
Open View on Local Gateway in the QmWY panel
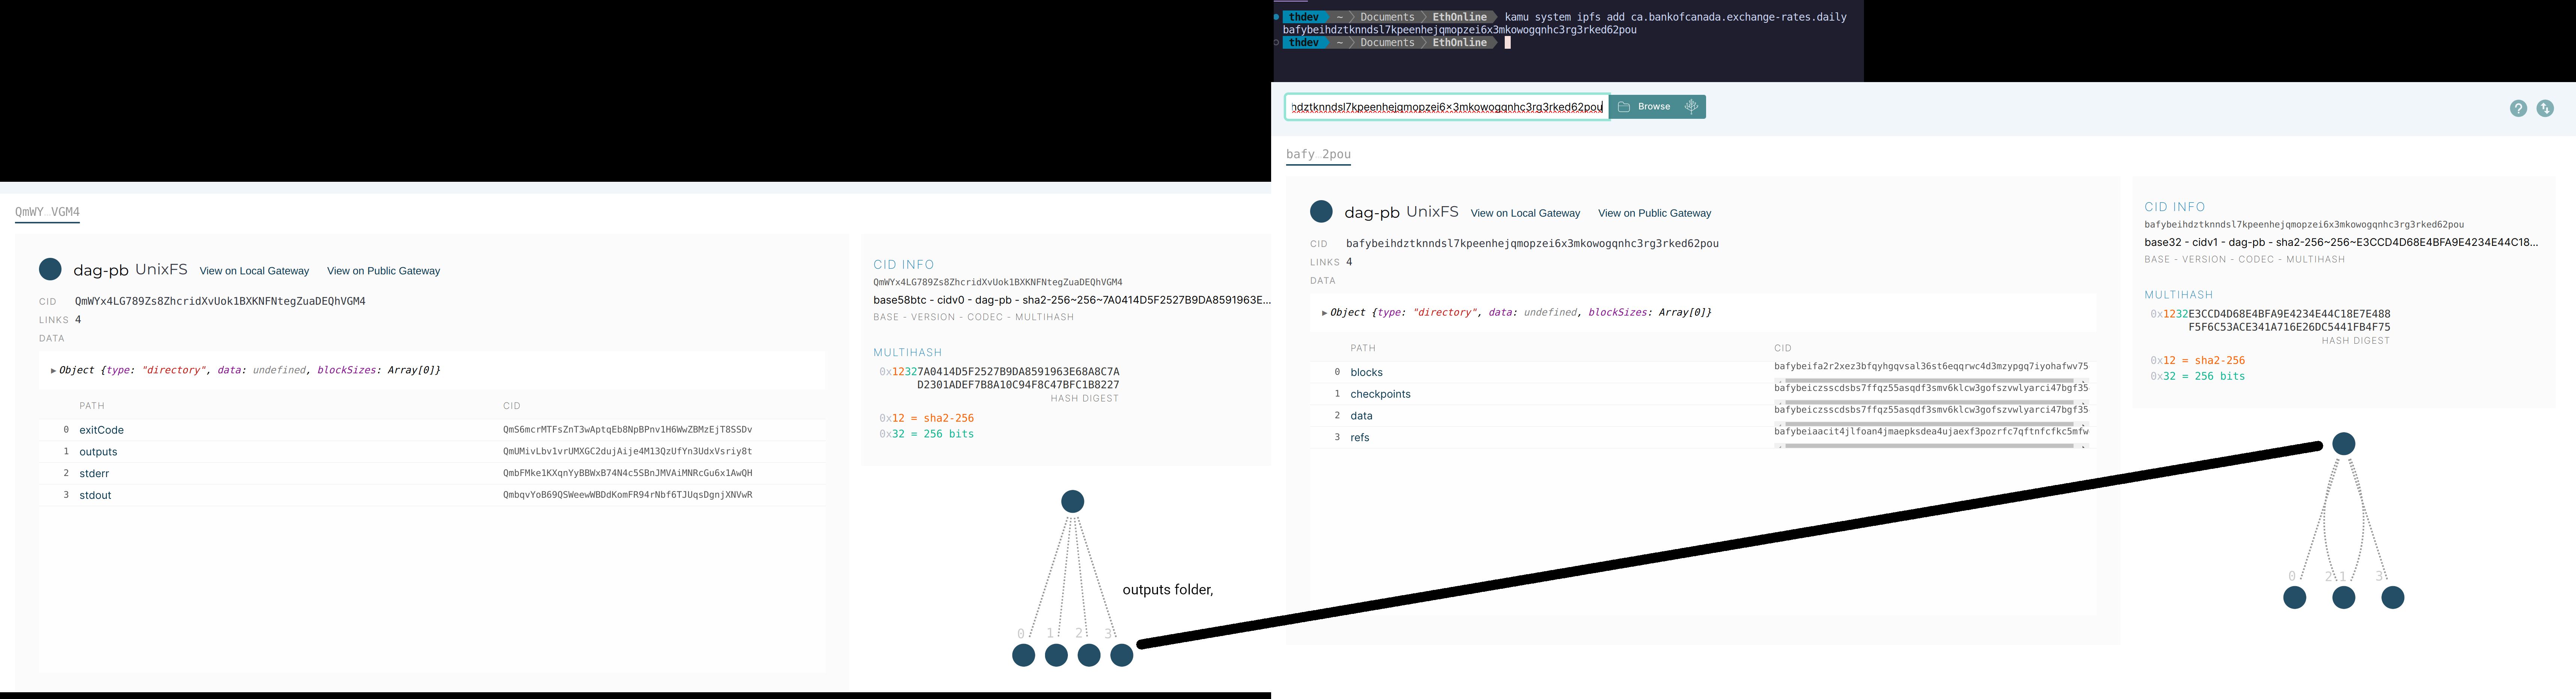click(x=254, y=271)
